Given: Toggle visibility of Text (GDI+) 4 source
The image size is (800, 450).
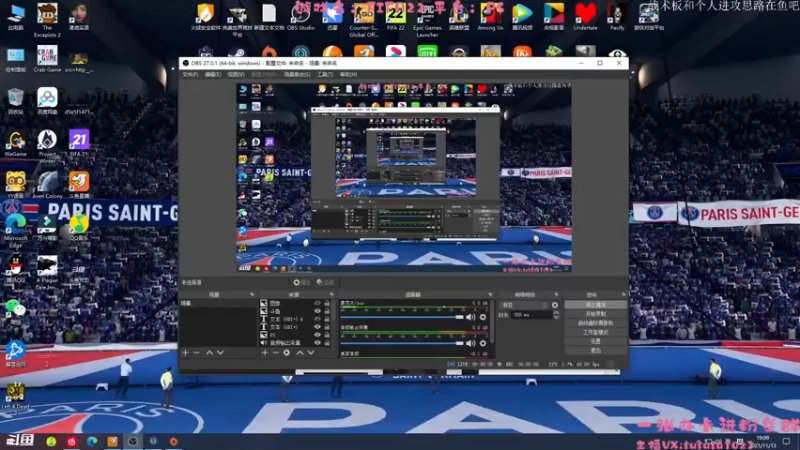Looking at the screenshot, I should point(317,319).
